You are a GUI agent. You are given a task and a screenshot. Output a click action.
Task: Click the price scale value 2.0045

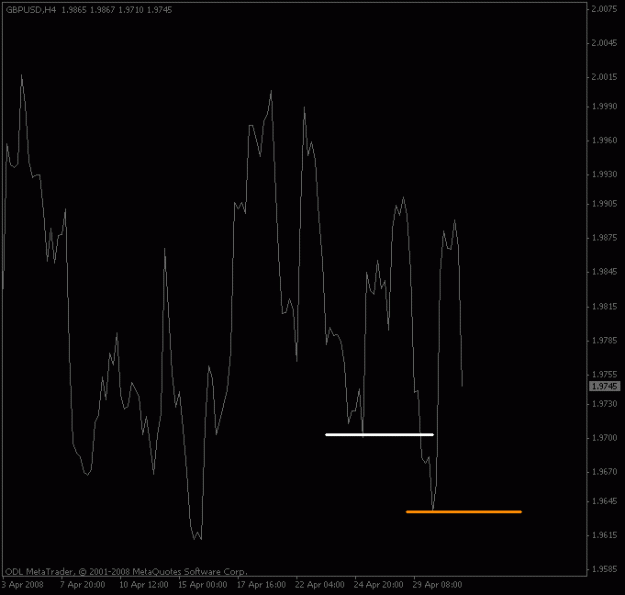click(604, 43)
